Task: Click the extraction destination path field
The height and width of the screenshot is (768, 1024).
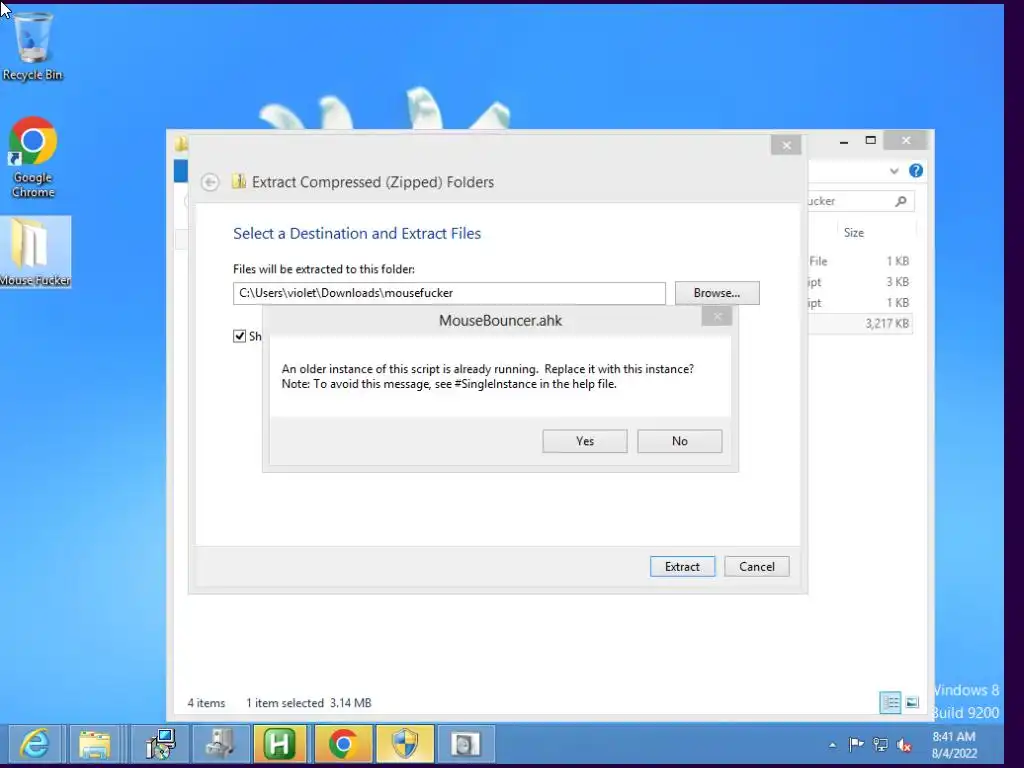Action: pyautogui.click(x=449, y=293)
